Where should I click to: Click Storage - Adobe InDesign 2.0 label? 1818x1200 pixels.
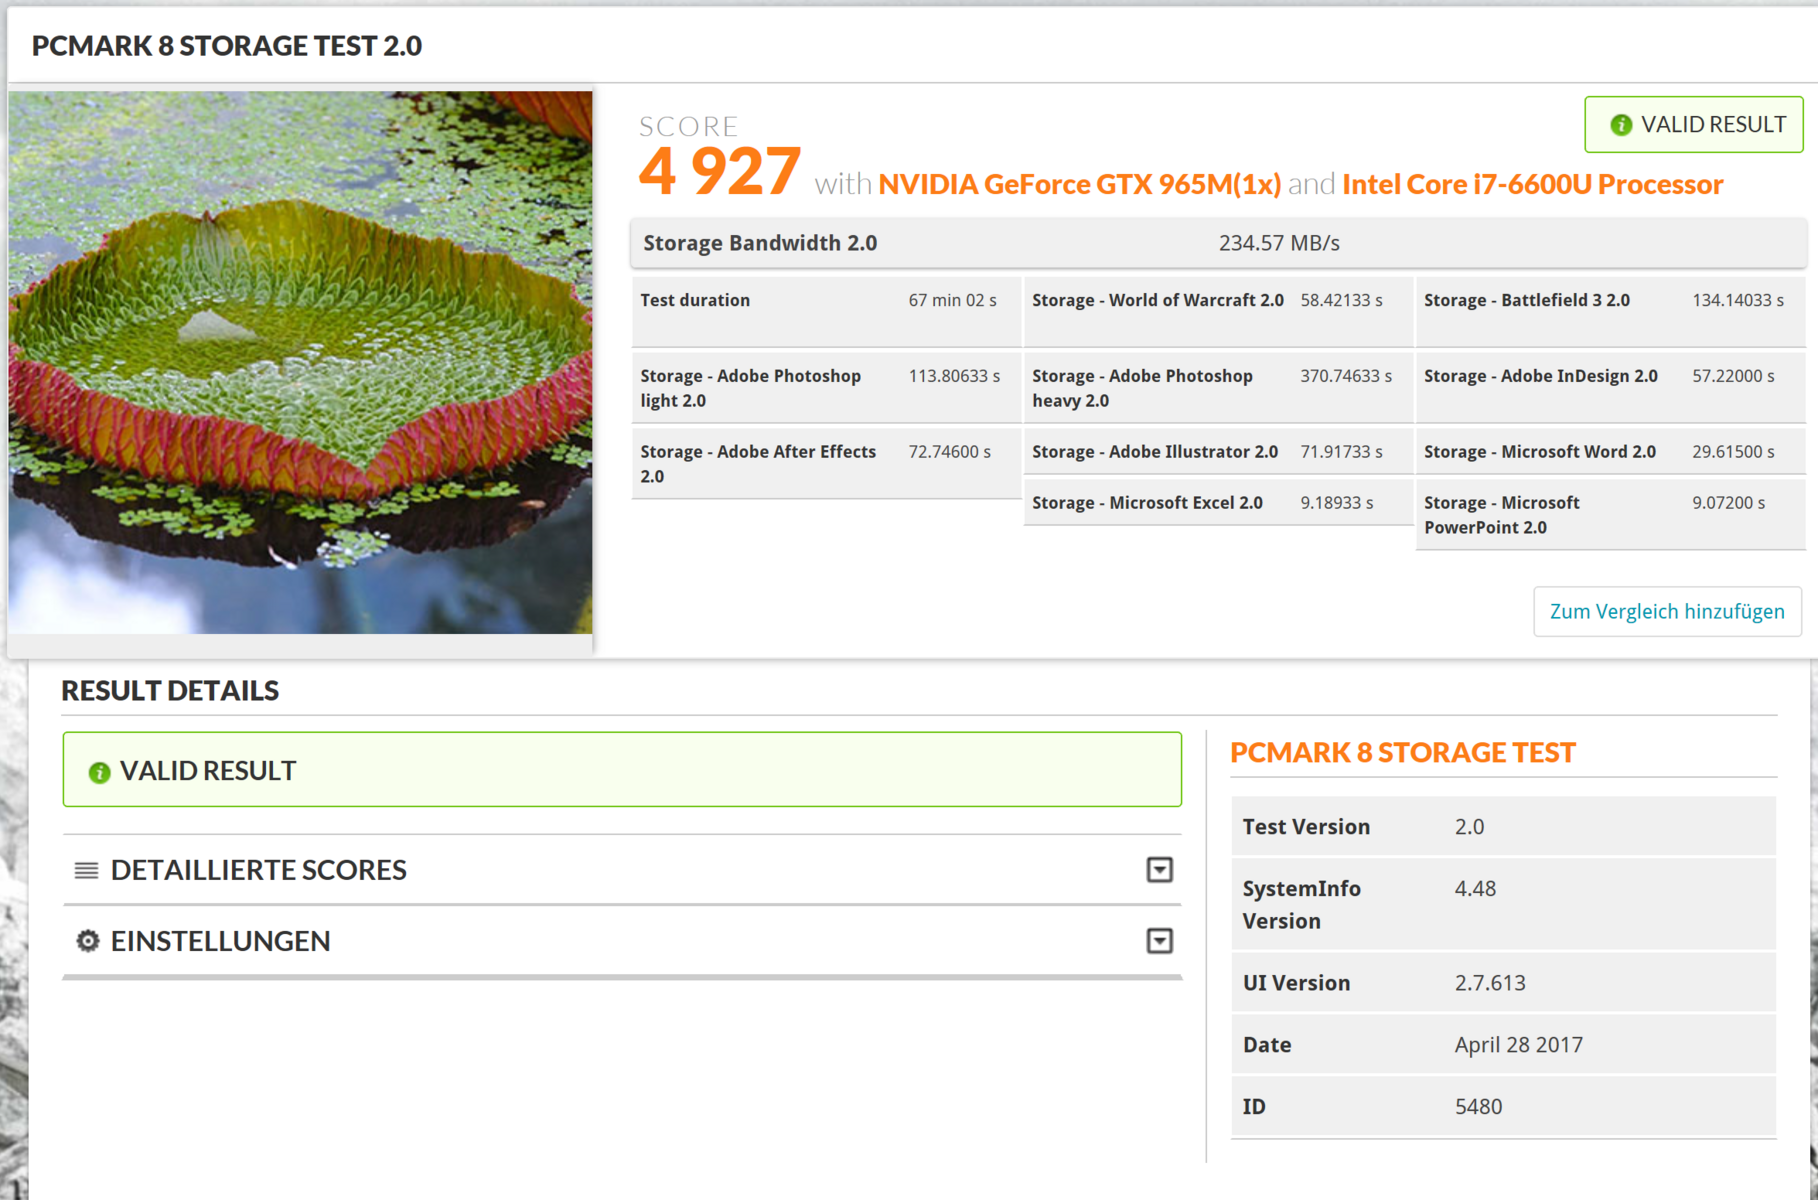point(1541,376)
